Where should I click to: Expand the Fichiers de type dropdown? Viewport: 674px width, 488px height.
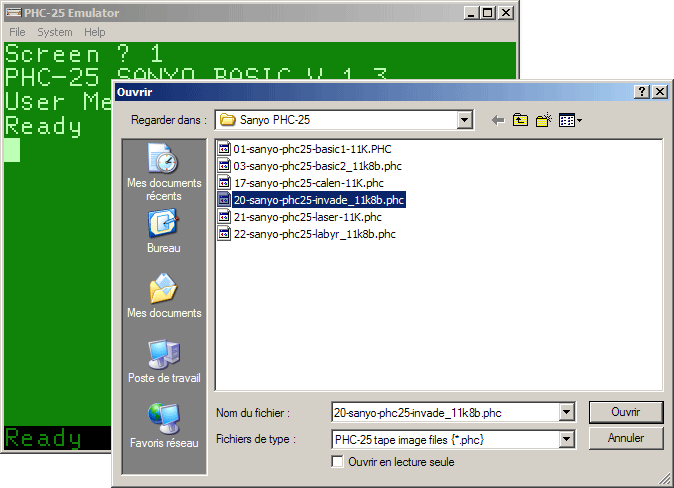567,439
